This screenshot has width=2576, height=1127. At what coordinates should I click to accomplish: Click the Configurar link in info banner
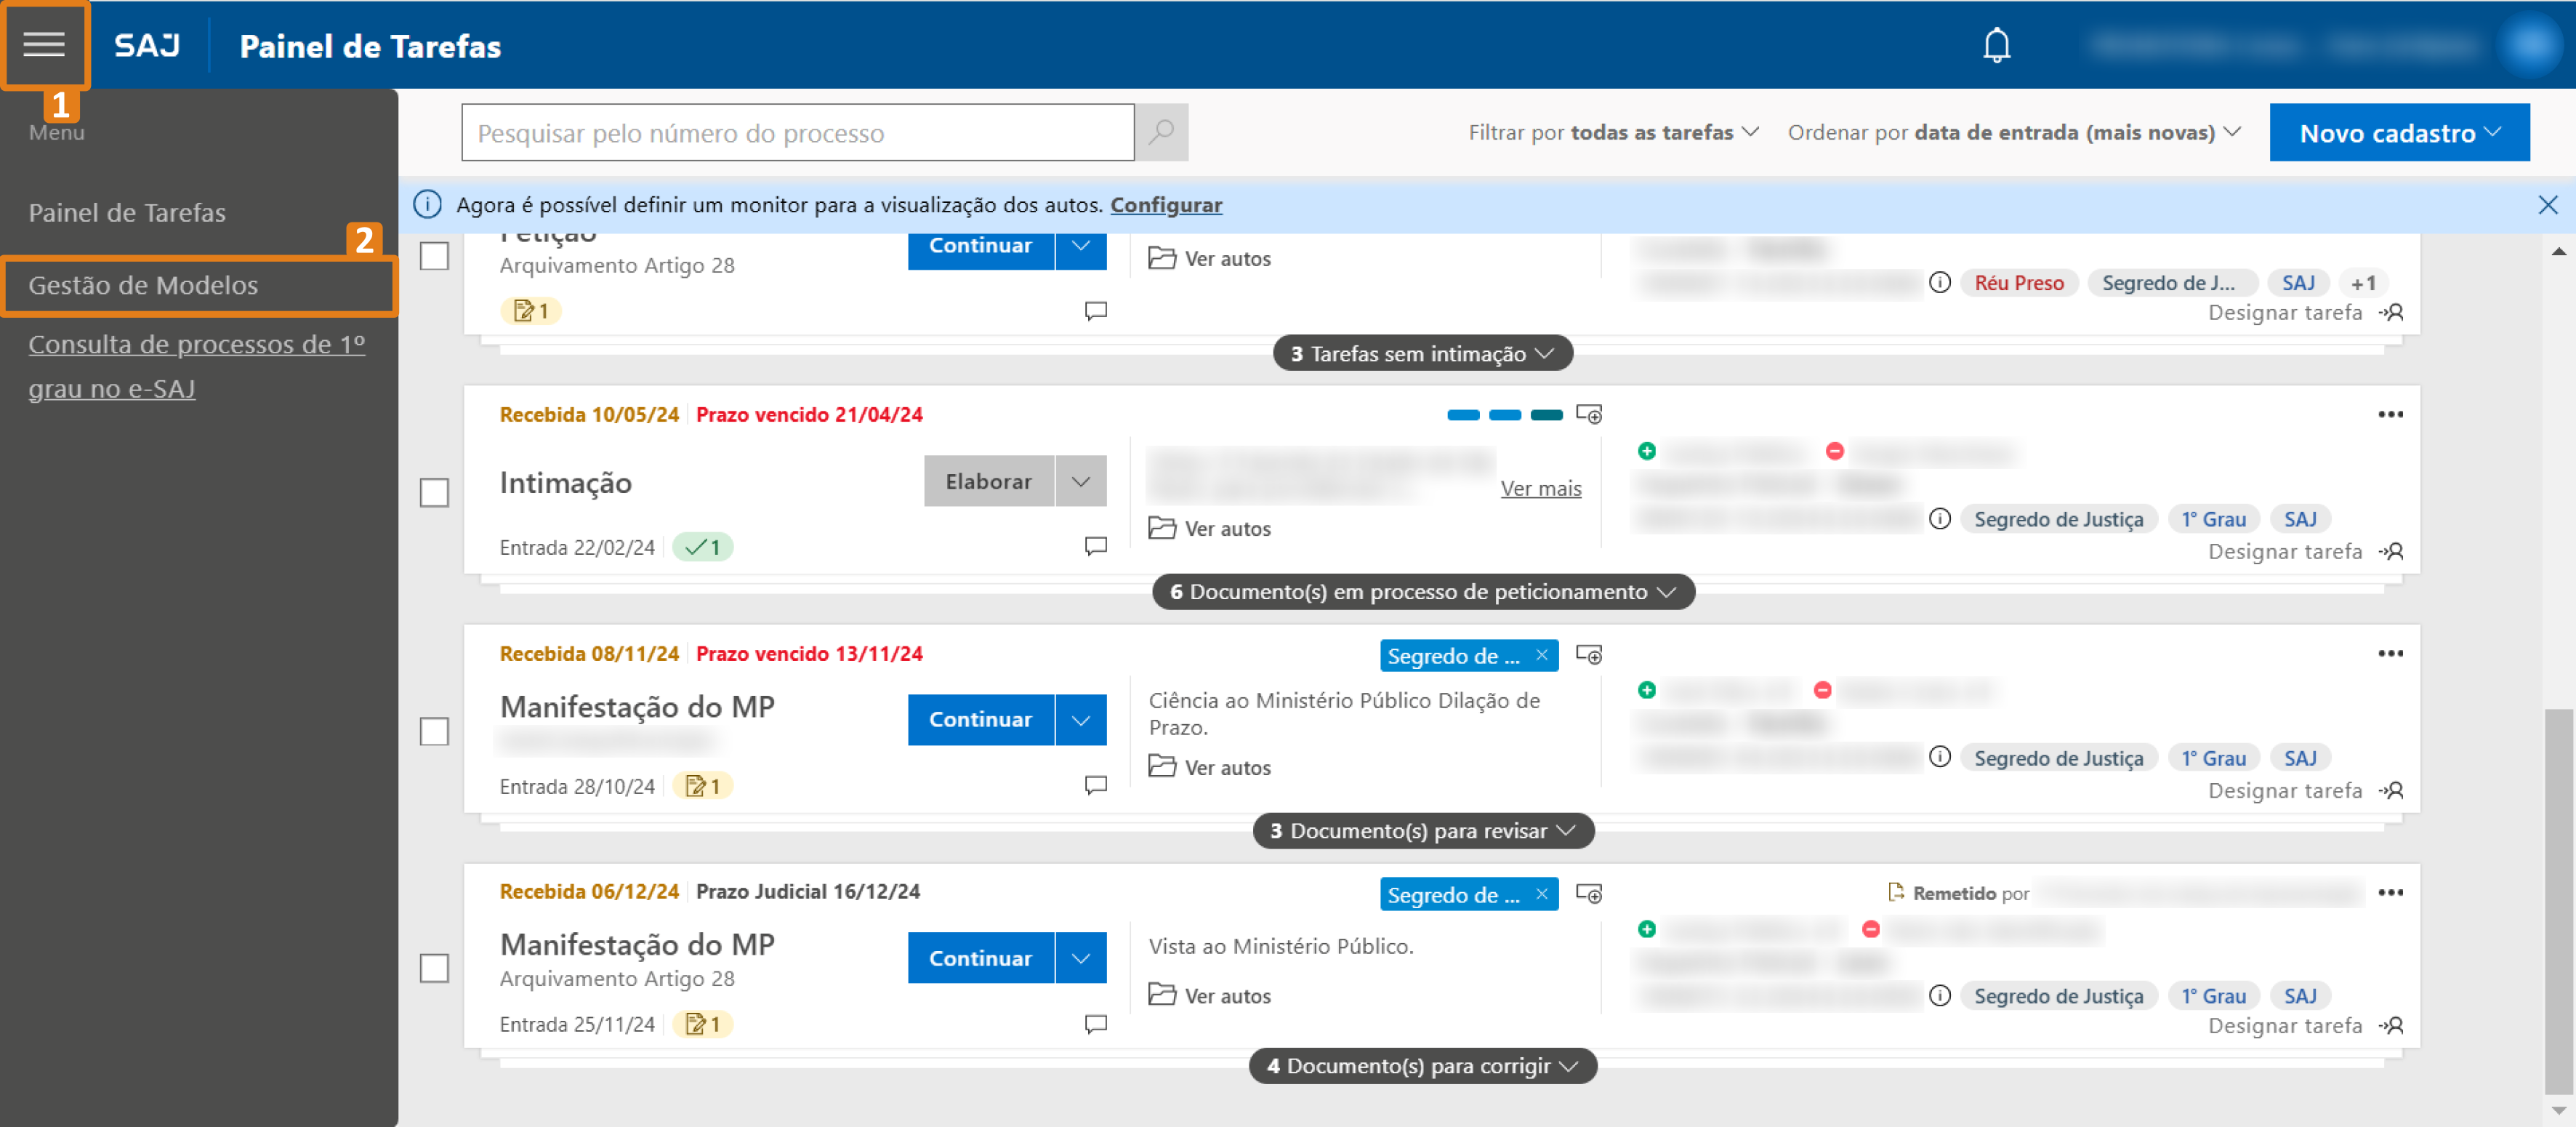coord(1165,205)
